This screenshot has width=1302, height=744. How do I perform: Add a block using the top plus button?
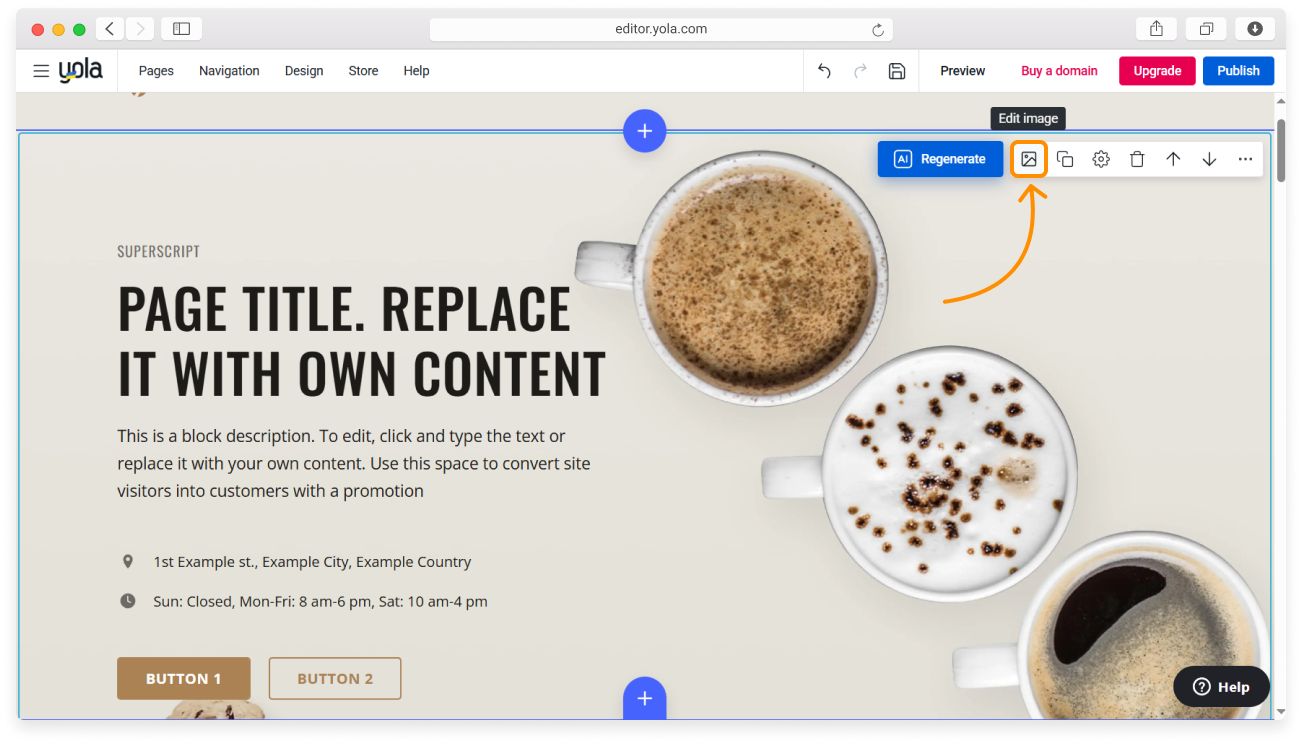point(645,131)
